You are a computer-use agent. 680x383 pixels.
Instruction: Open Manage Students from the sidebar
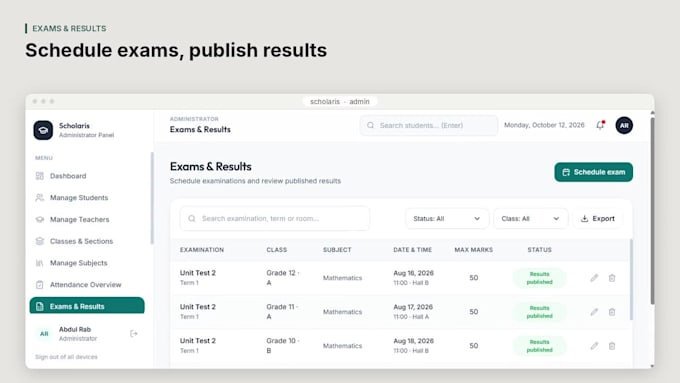click(87, 197)
